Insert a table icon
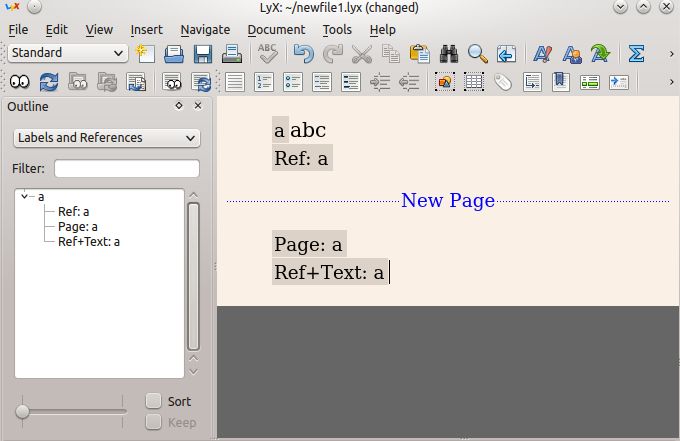Screen dimensions: 680x441 (474, 82)
